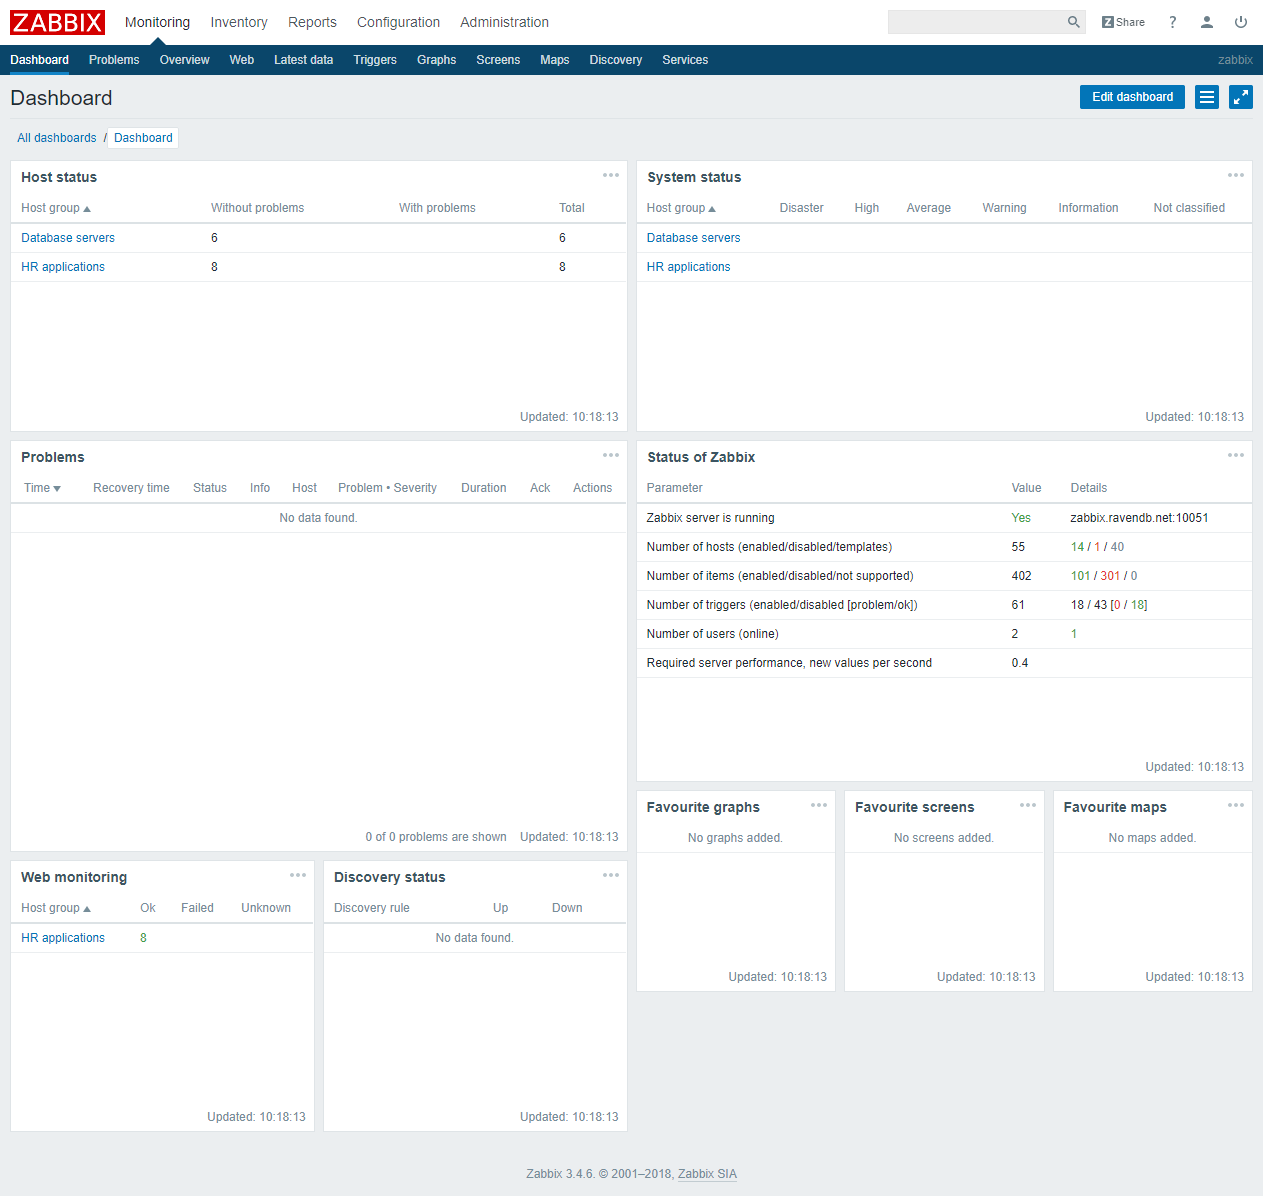This screenshot has width=1263, height=1196.
Task: Open Web monitoring widget menu dots
Action: tap(298, 875)
